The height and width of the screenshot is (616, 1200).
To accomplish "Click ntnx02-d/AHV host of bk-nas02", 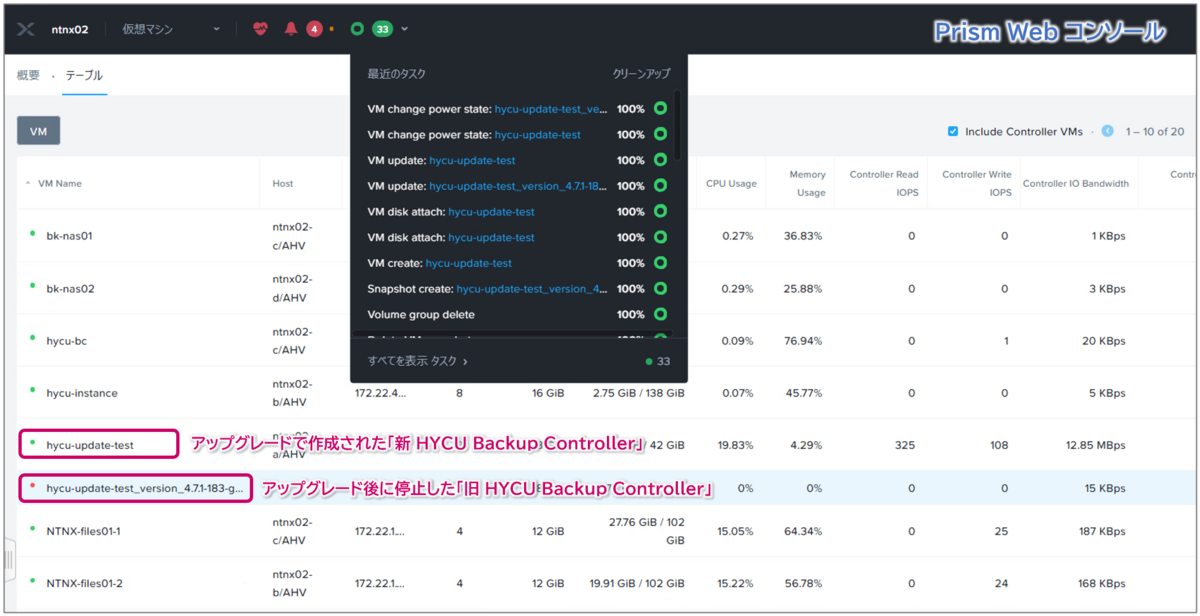I will 292,288.
